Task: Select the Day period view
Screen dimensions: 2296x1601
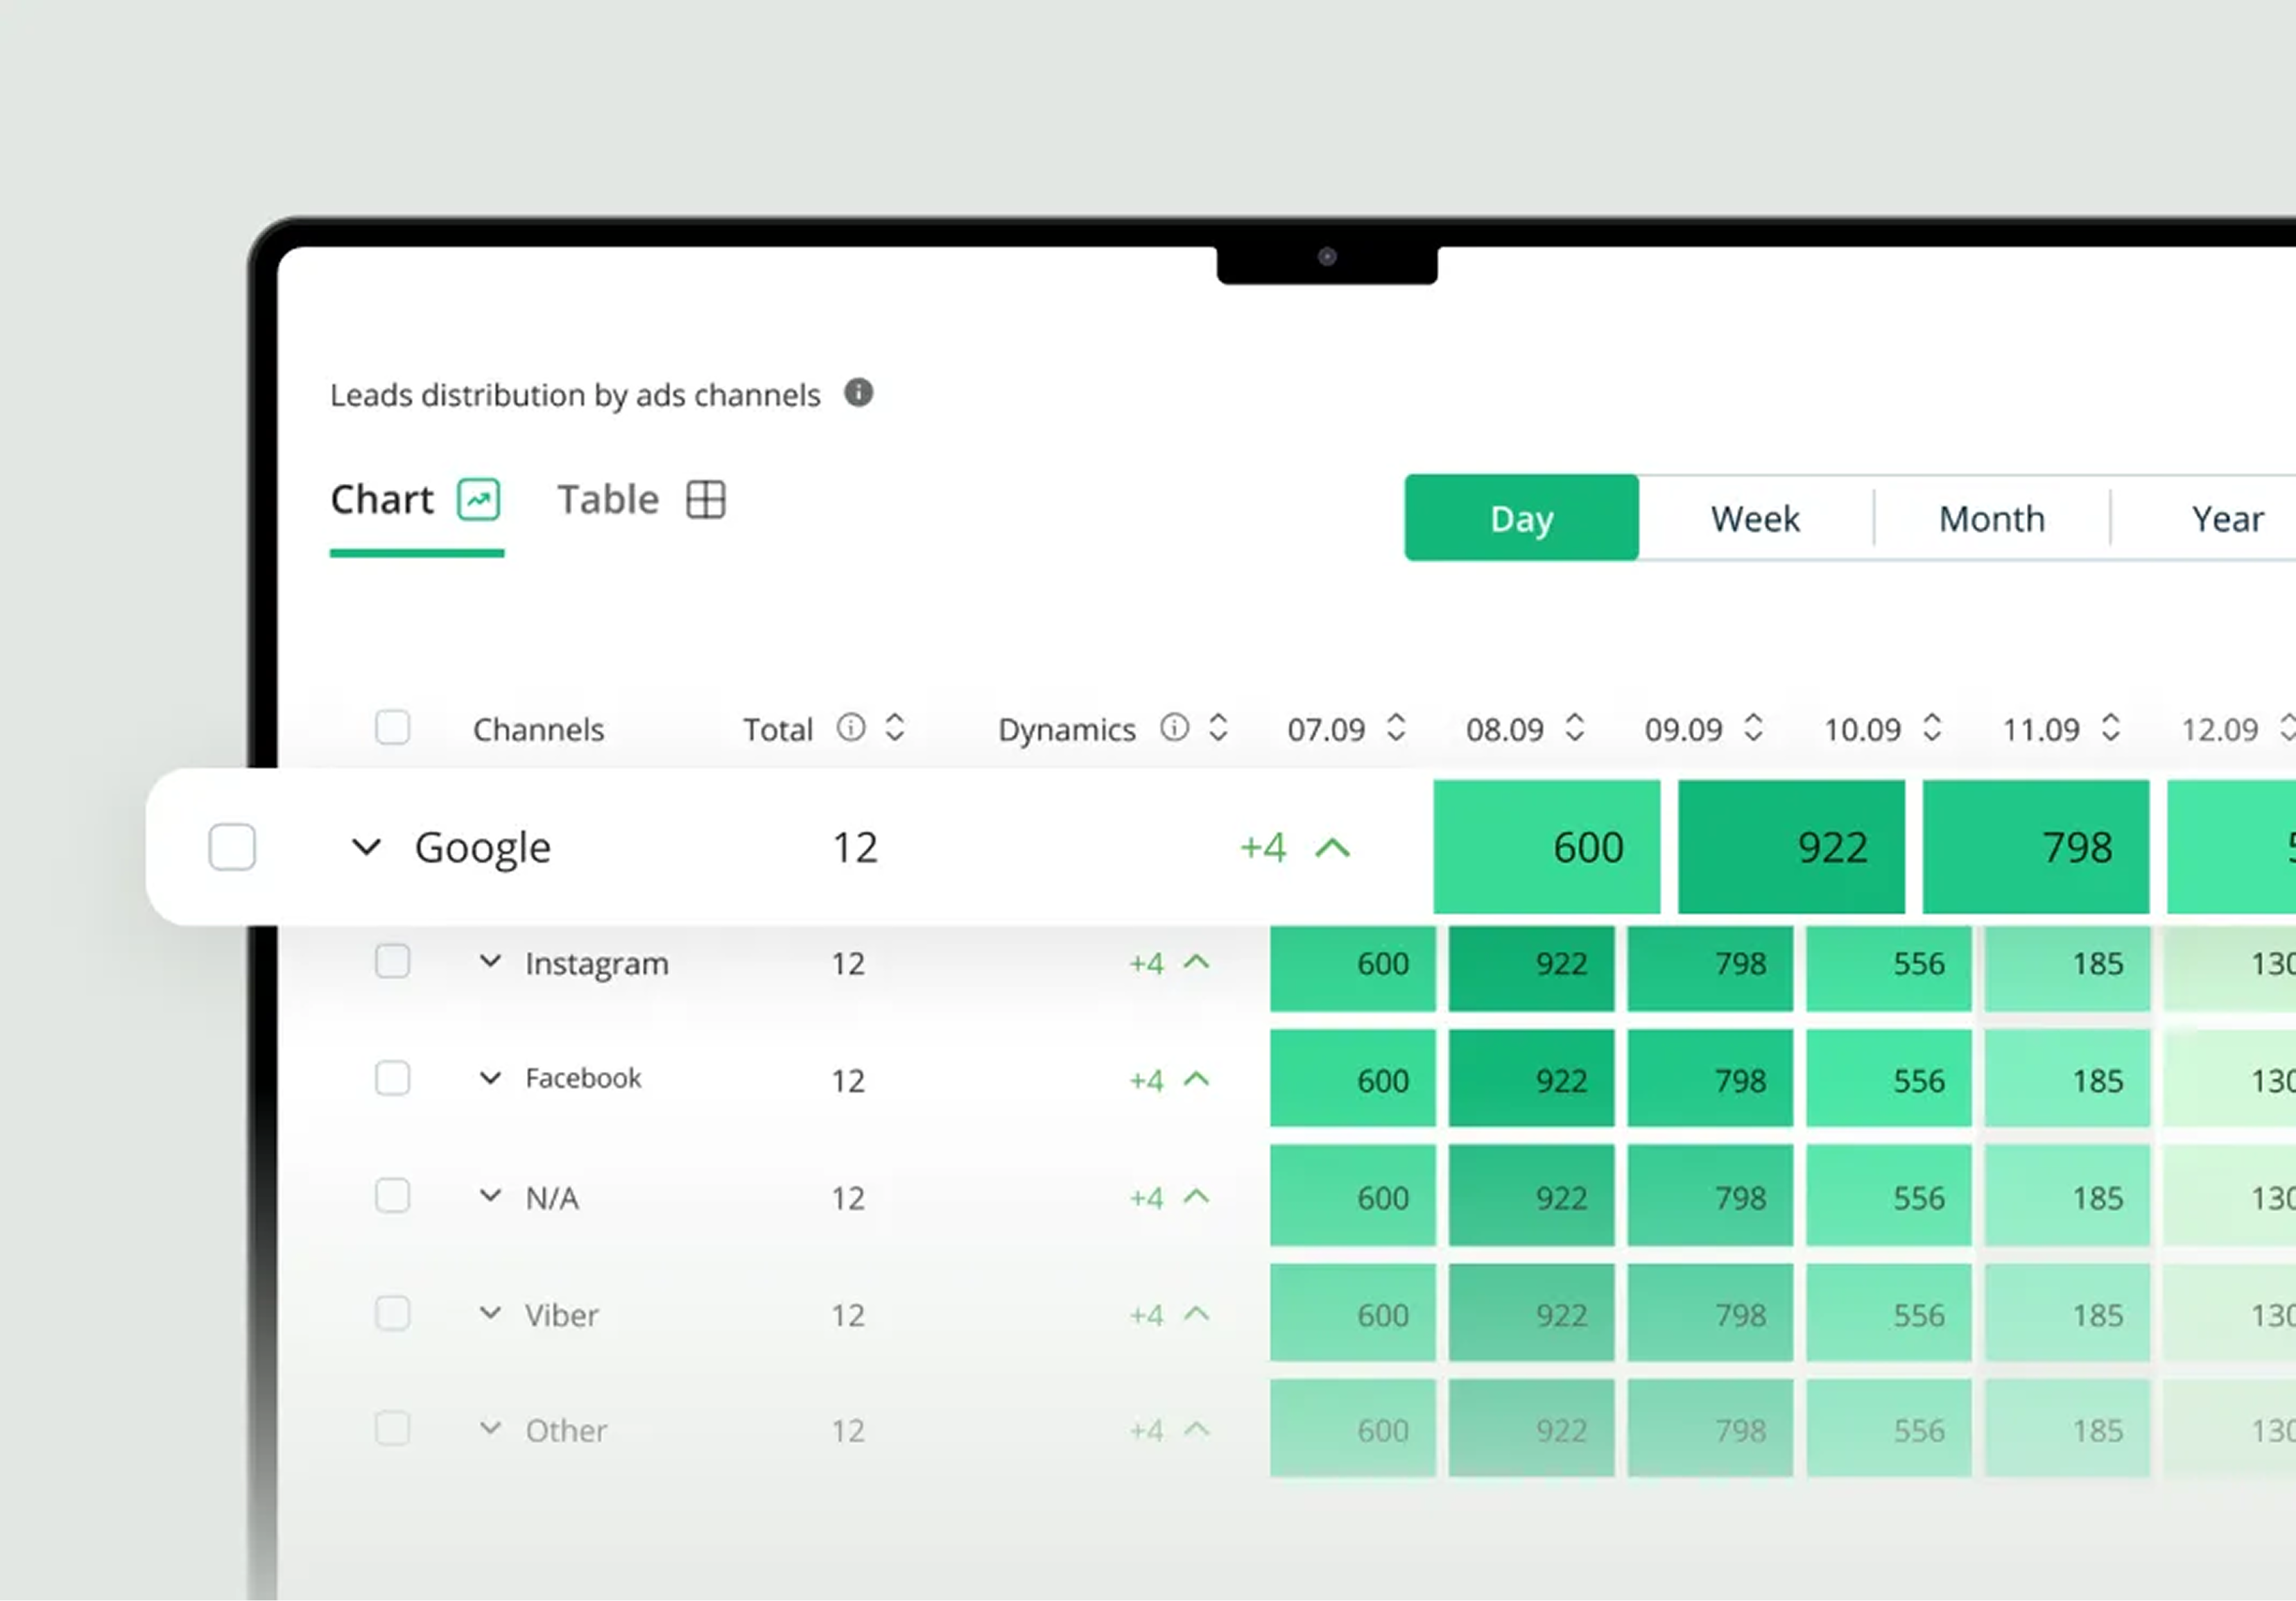Action: coord(1521,518)
